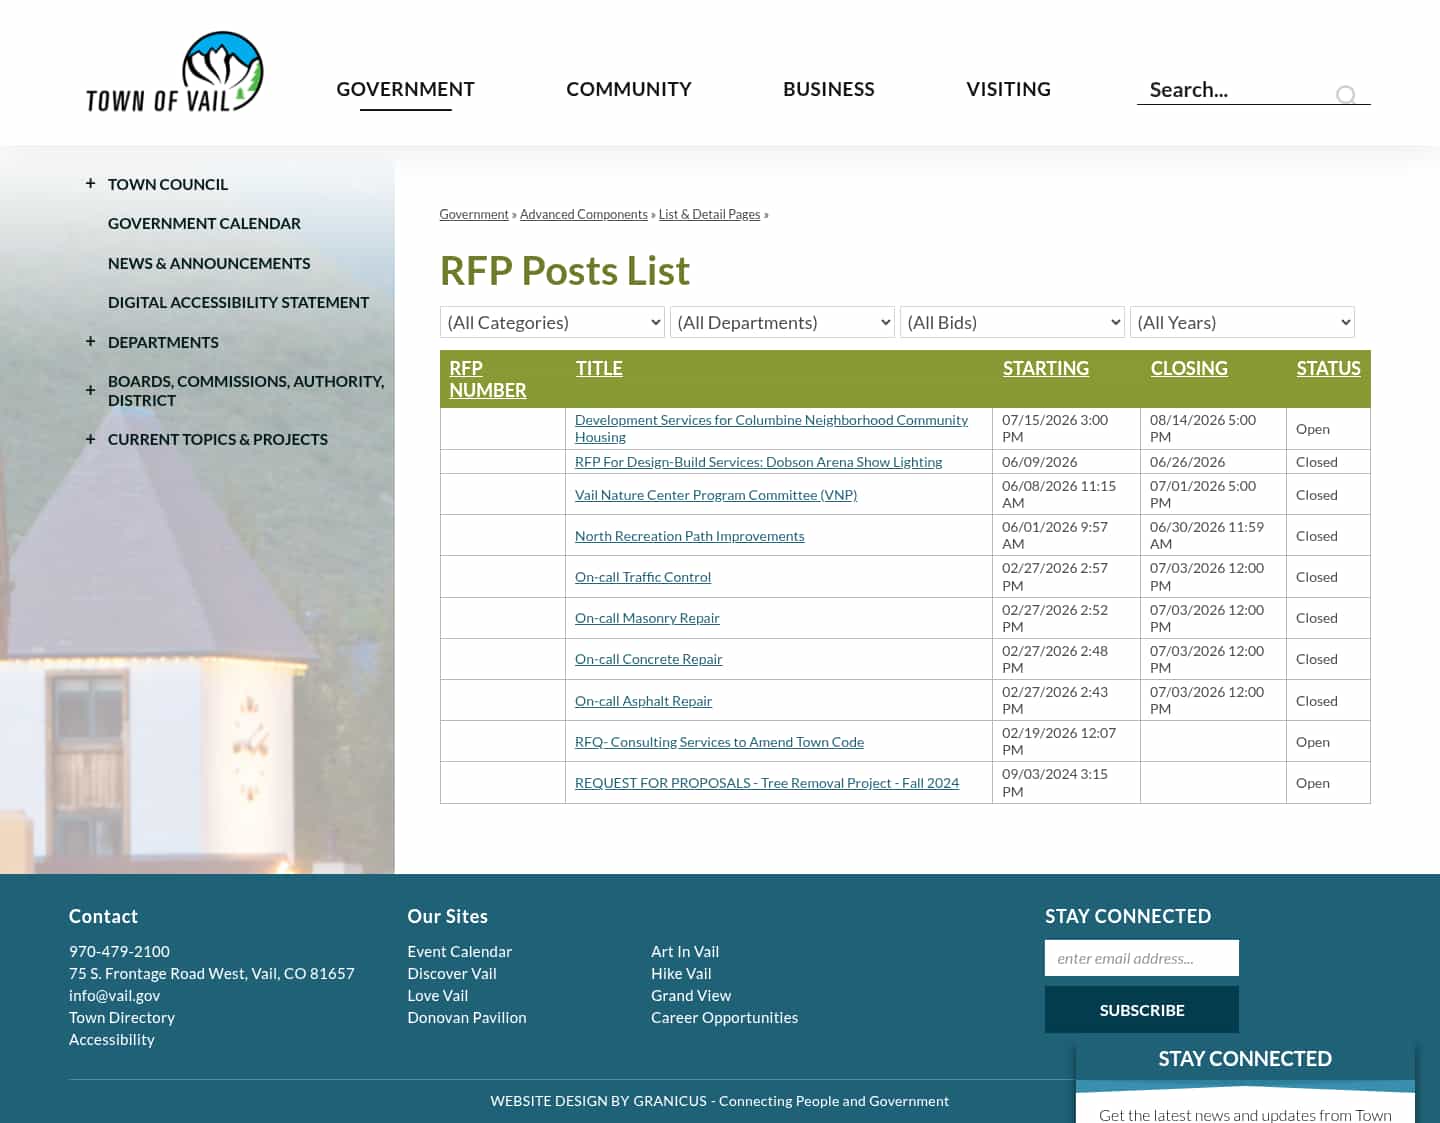This screenshot has height=1123, width=1440.
Task: Sort by Closing column header
Action: click(x=1189, y=368)
